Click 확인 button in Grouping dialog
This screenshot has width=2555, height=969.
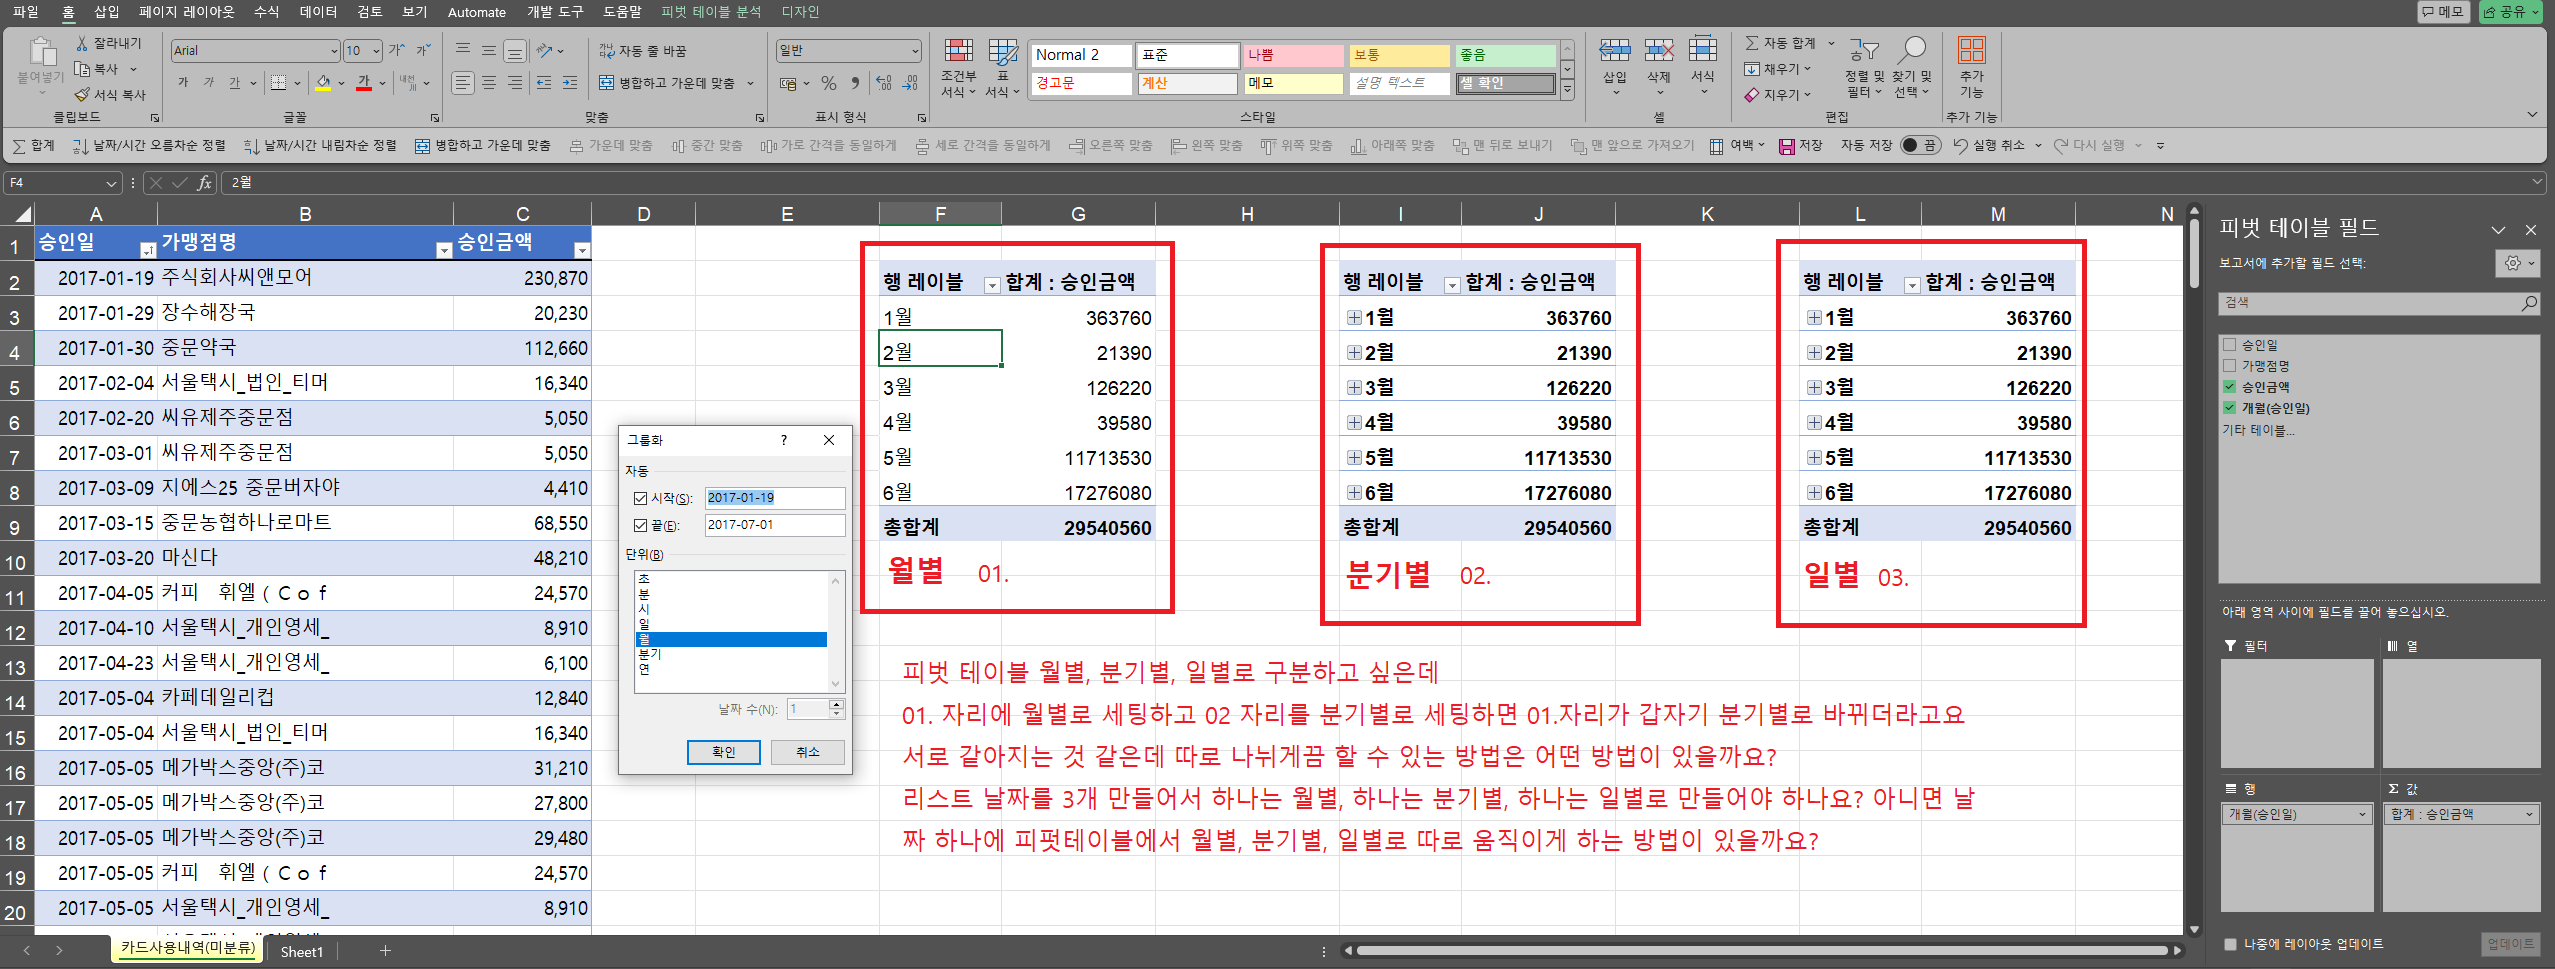724,752
